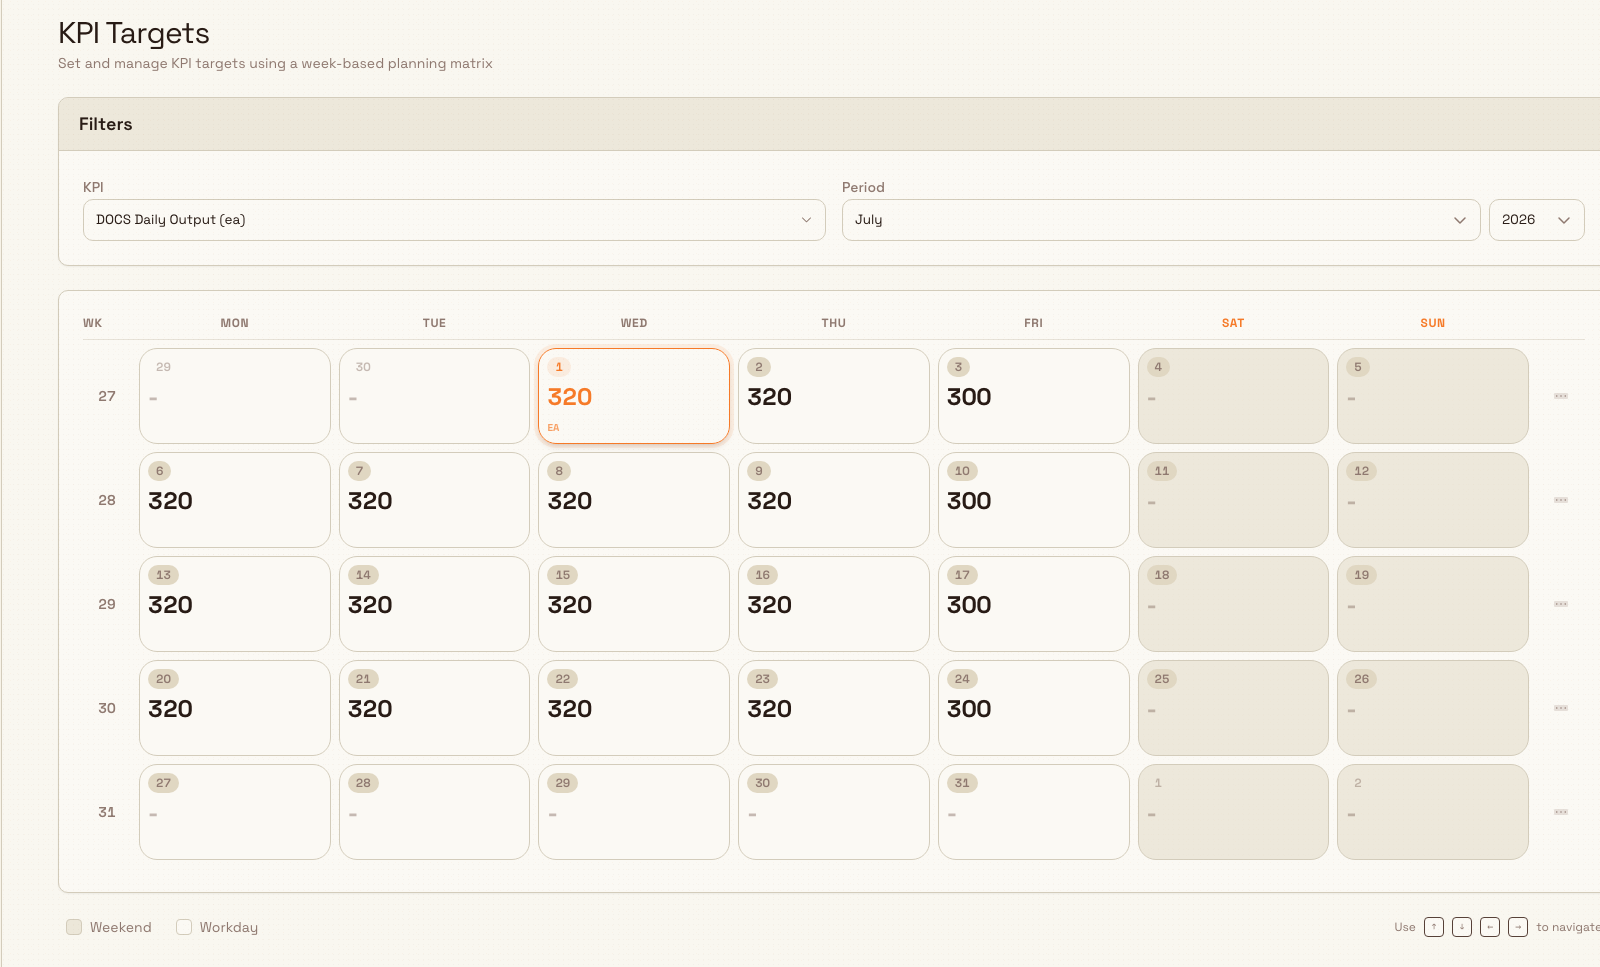Image resolution: width=1600 pixels, height=967 pixels.
Task: Toggle the Workday legend checkbox
Action: pos(184,927)
